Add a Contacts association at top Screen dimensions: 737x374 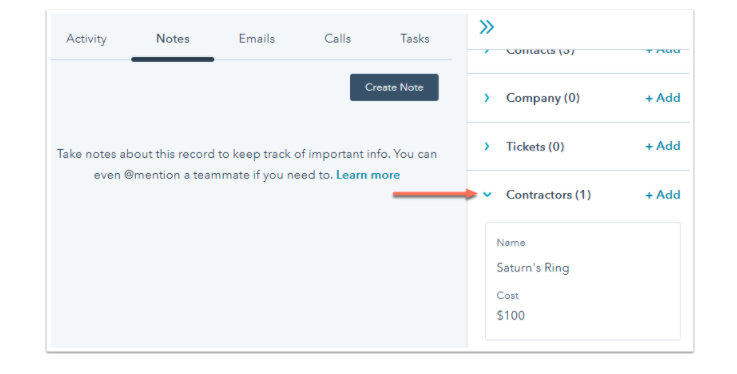[663, 50]
